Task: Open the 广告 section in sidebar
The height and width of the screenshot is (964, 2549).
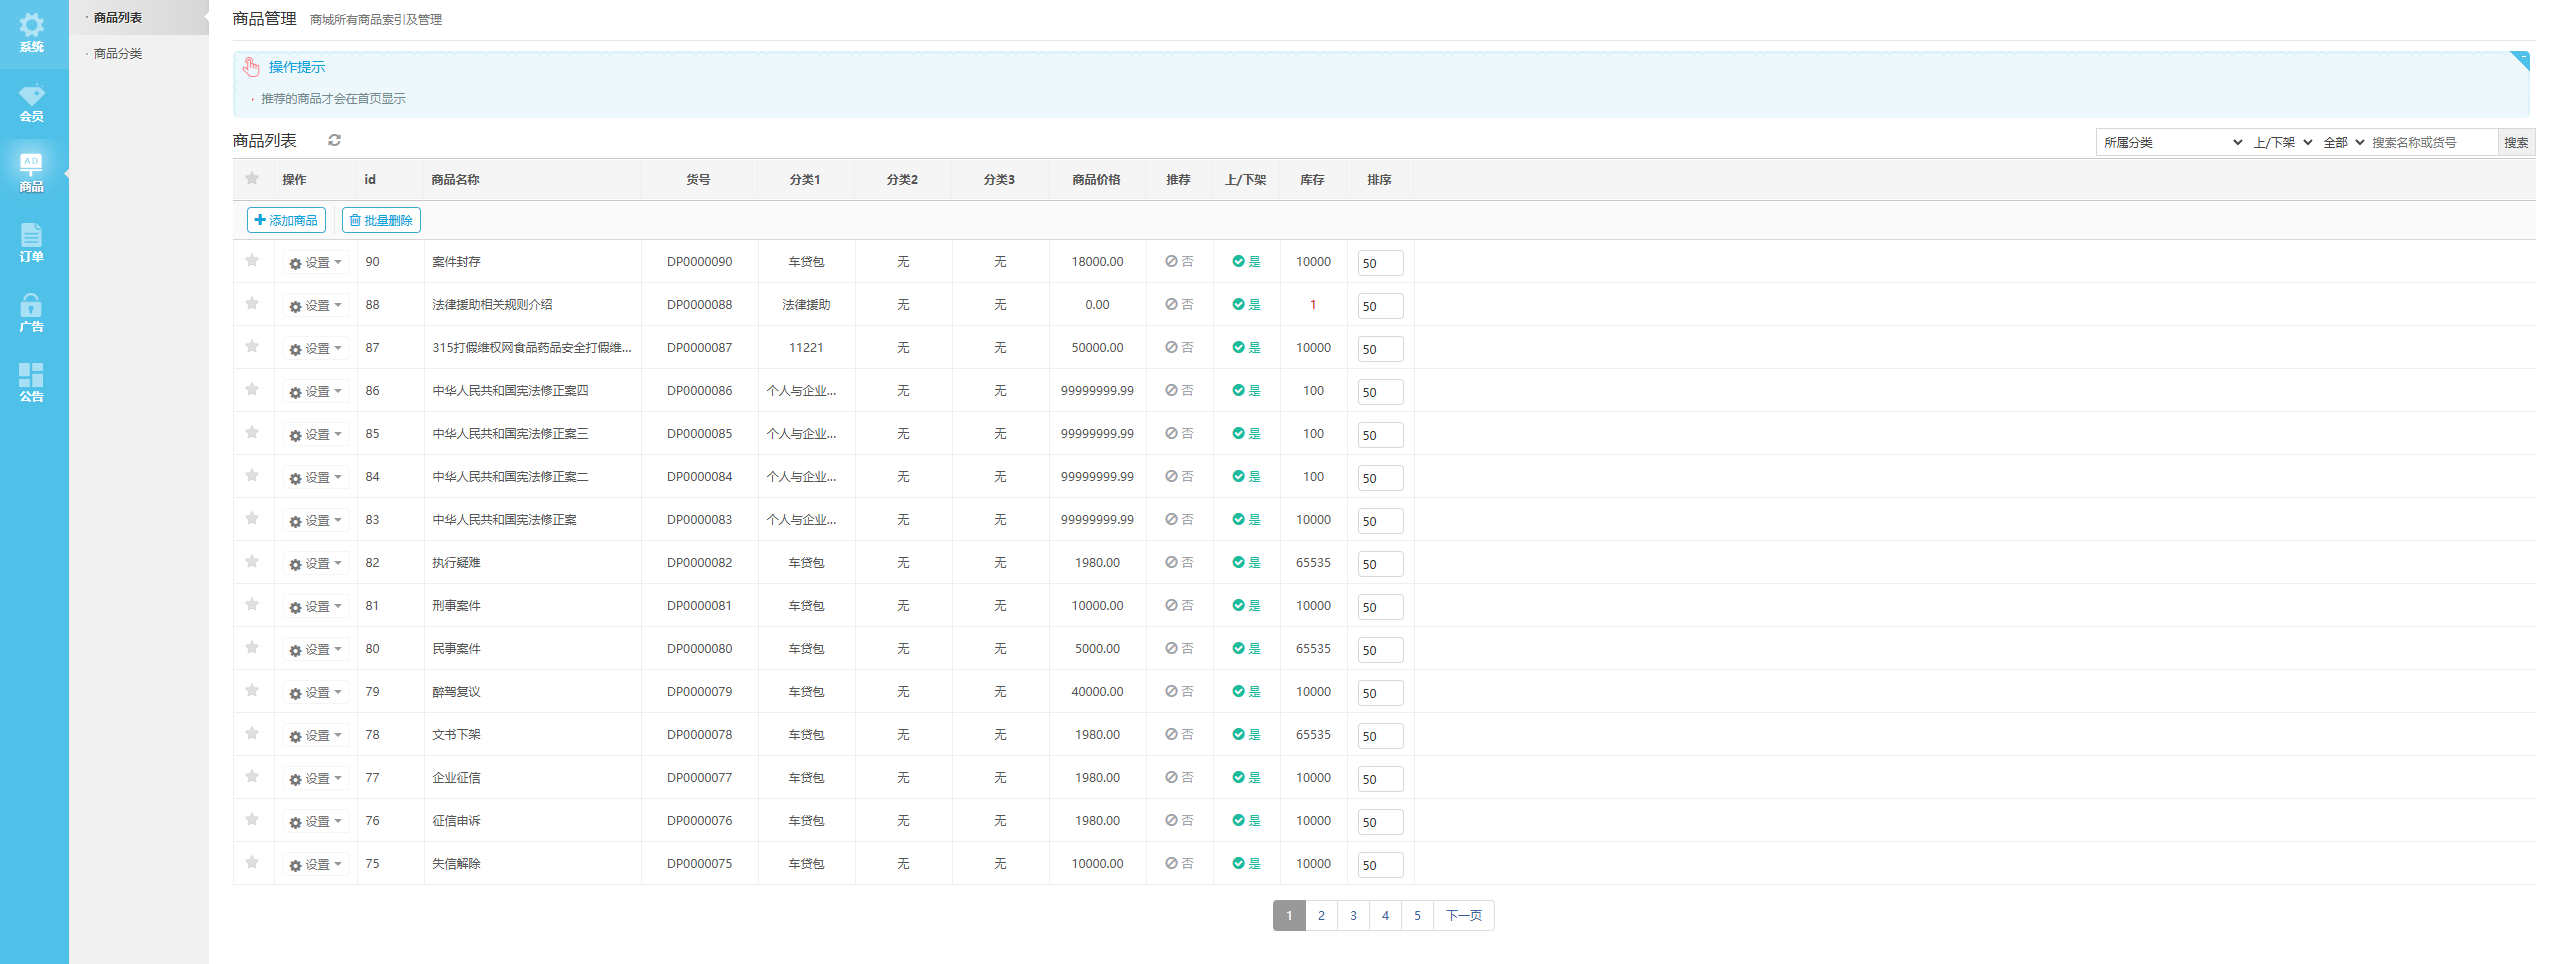Action: pos(32,313)
